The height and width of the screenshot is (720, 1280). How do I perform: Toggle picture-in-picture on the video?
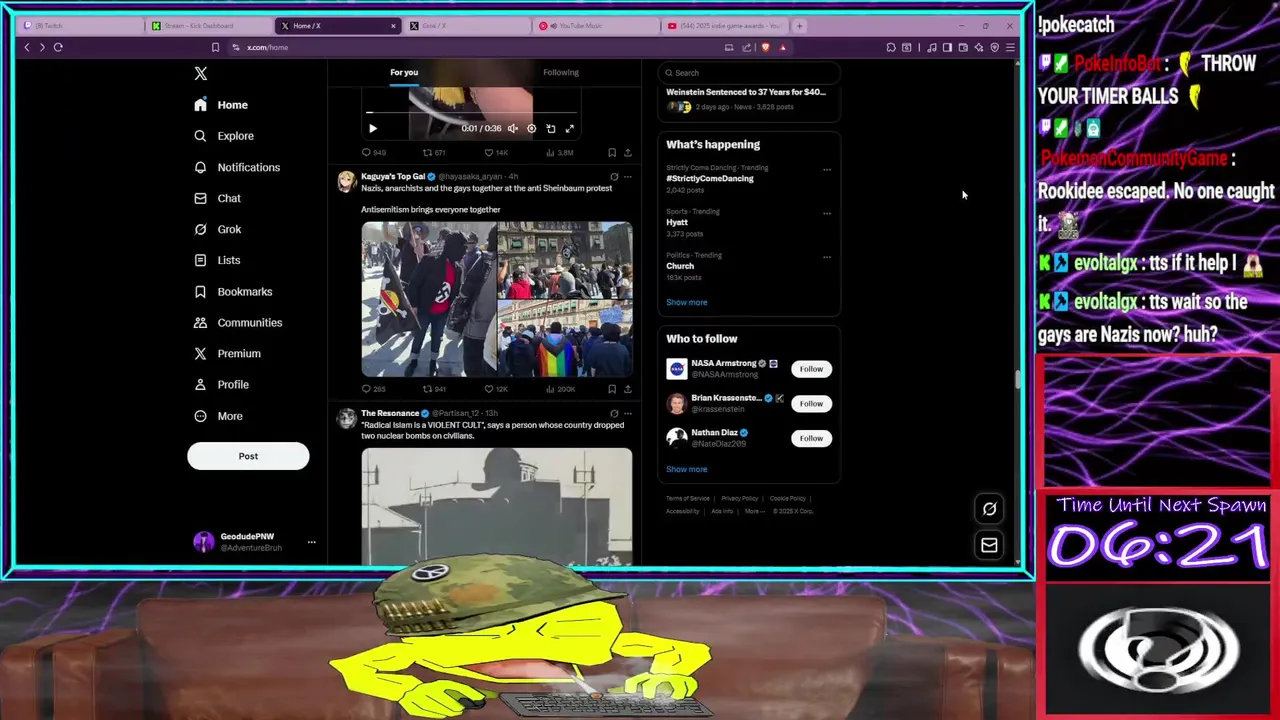pos(550,128)
